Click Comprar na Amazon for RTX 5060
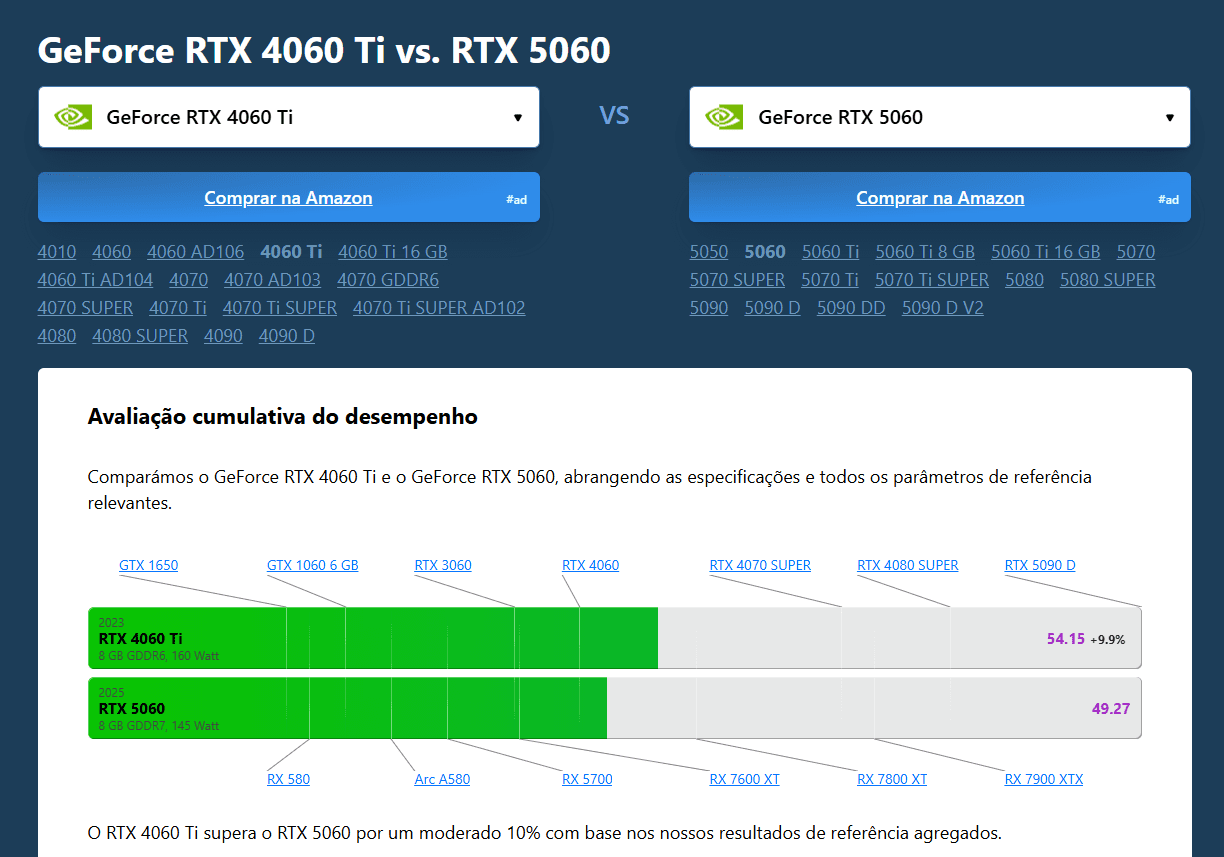 click(940, 197)
